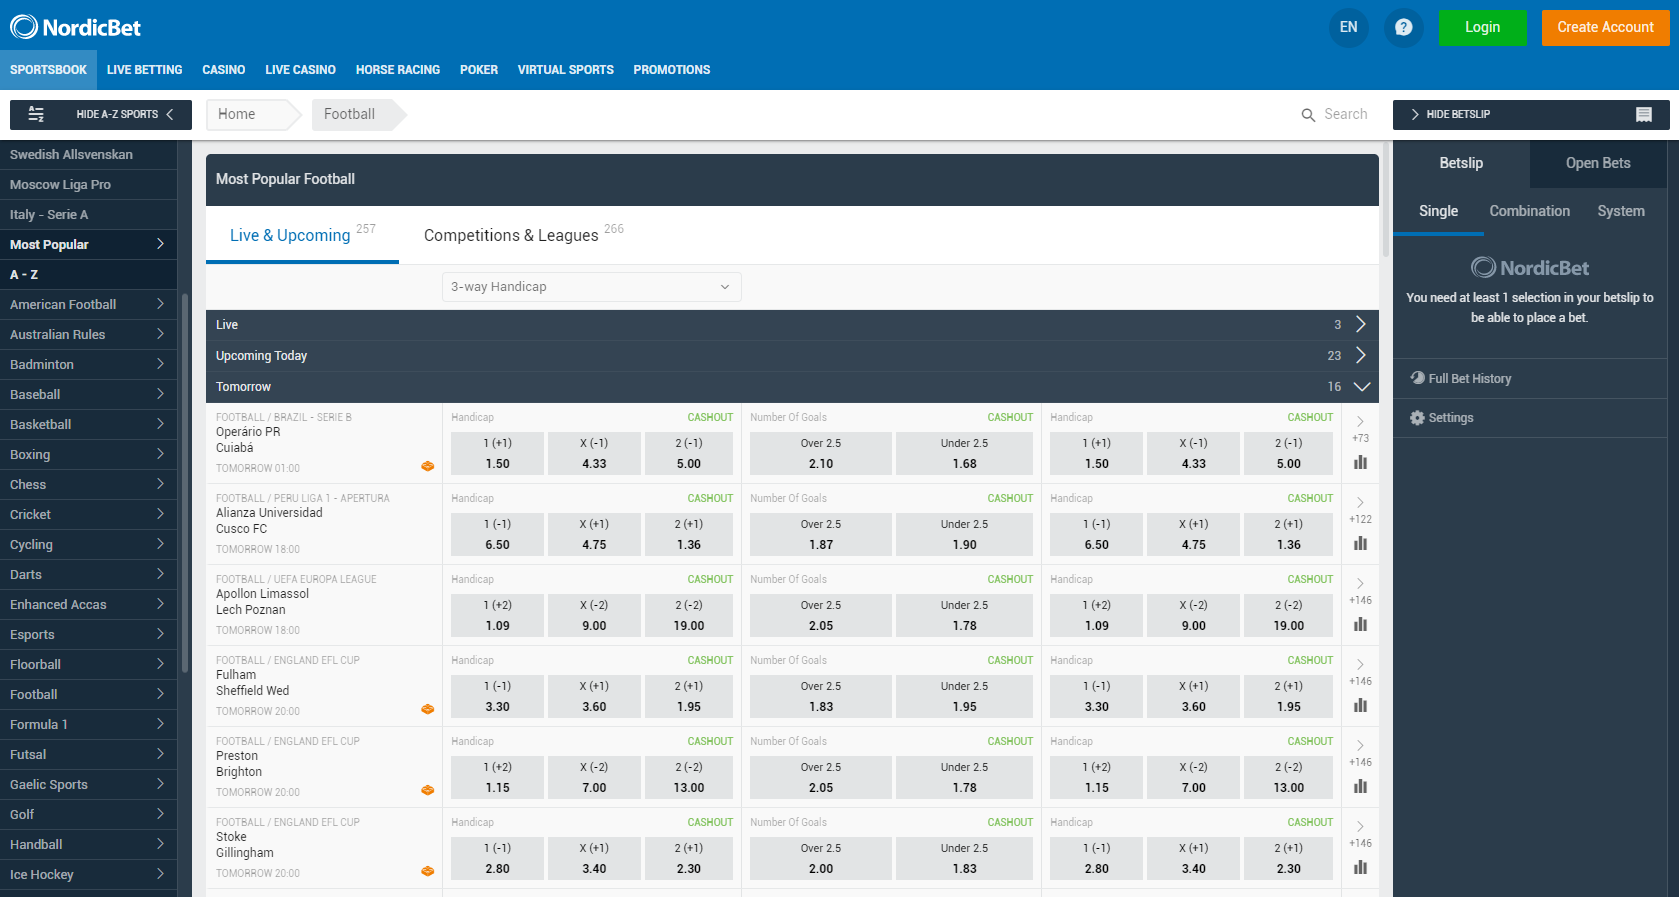Click orange bet builder icon for Preston
Image resolution: width=1679 pixels, height=897 pixels.
(x=428, y=790)
